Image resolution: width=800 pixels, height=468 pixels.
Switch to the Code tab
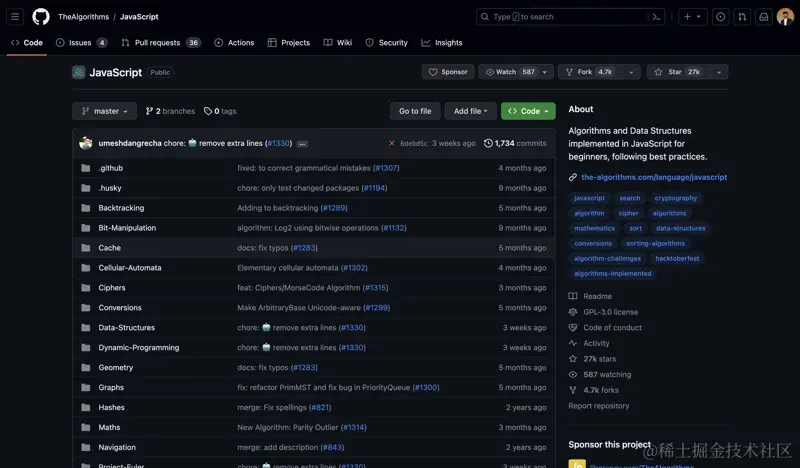coord(27,43)
